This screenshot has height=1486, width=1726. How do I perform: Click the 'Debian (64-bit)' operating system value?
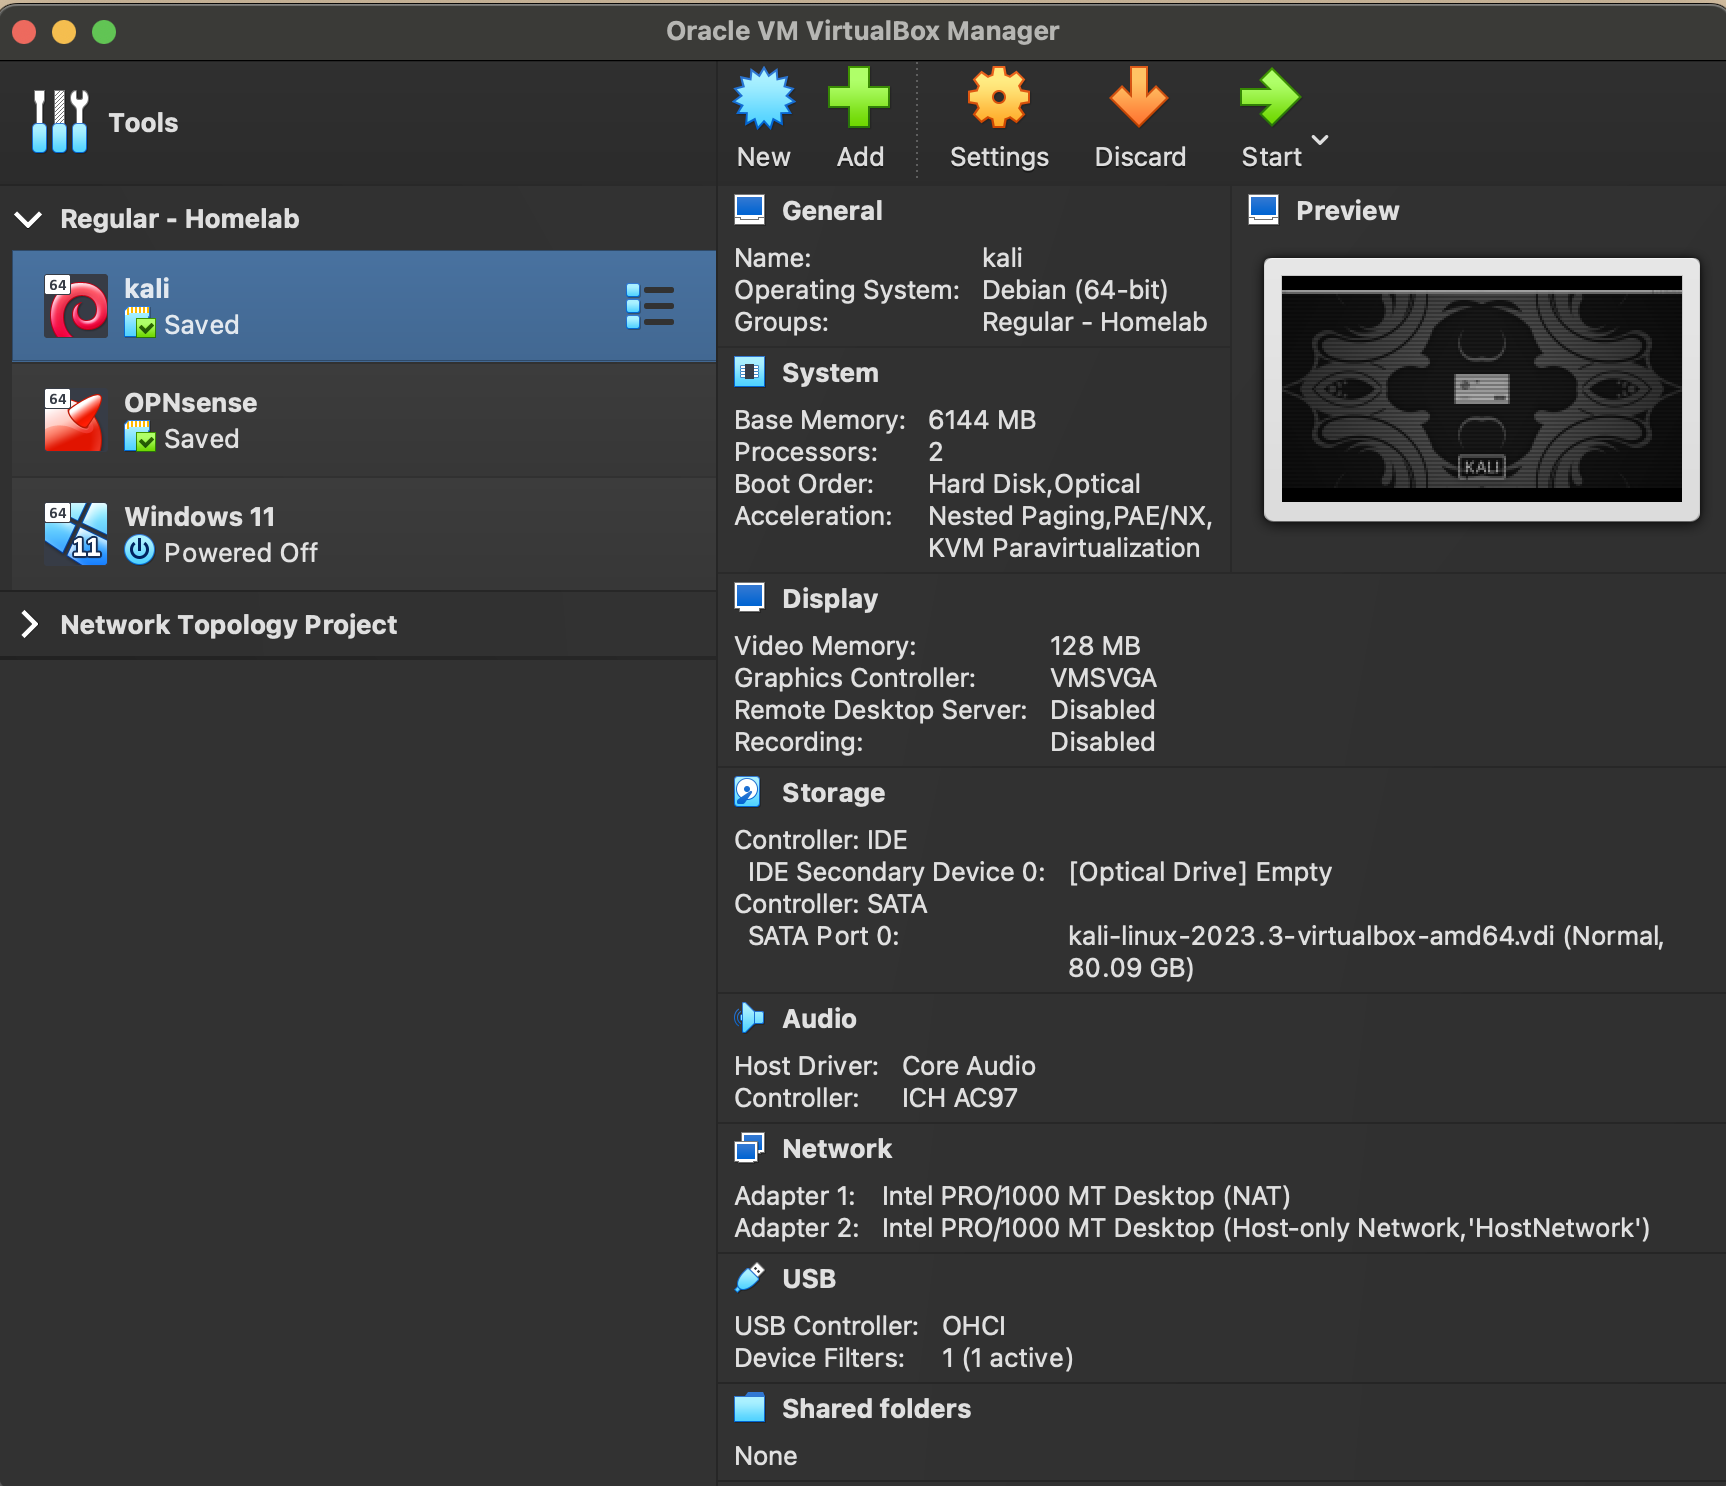pyautogui.click(x=1075, y=290)
